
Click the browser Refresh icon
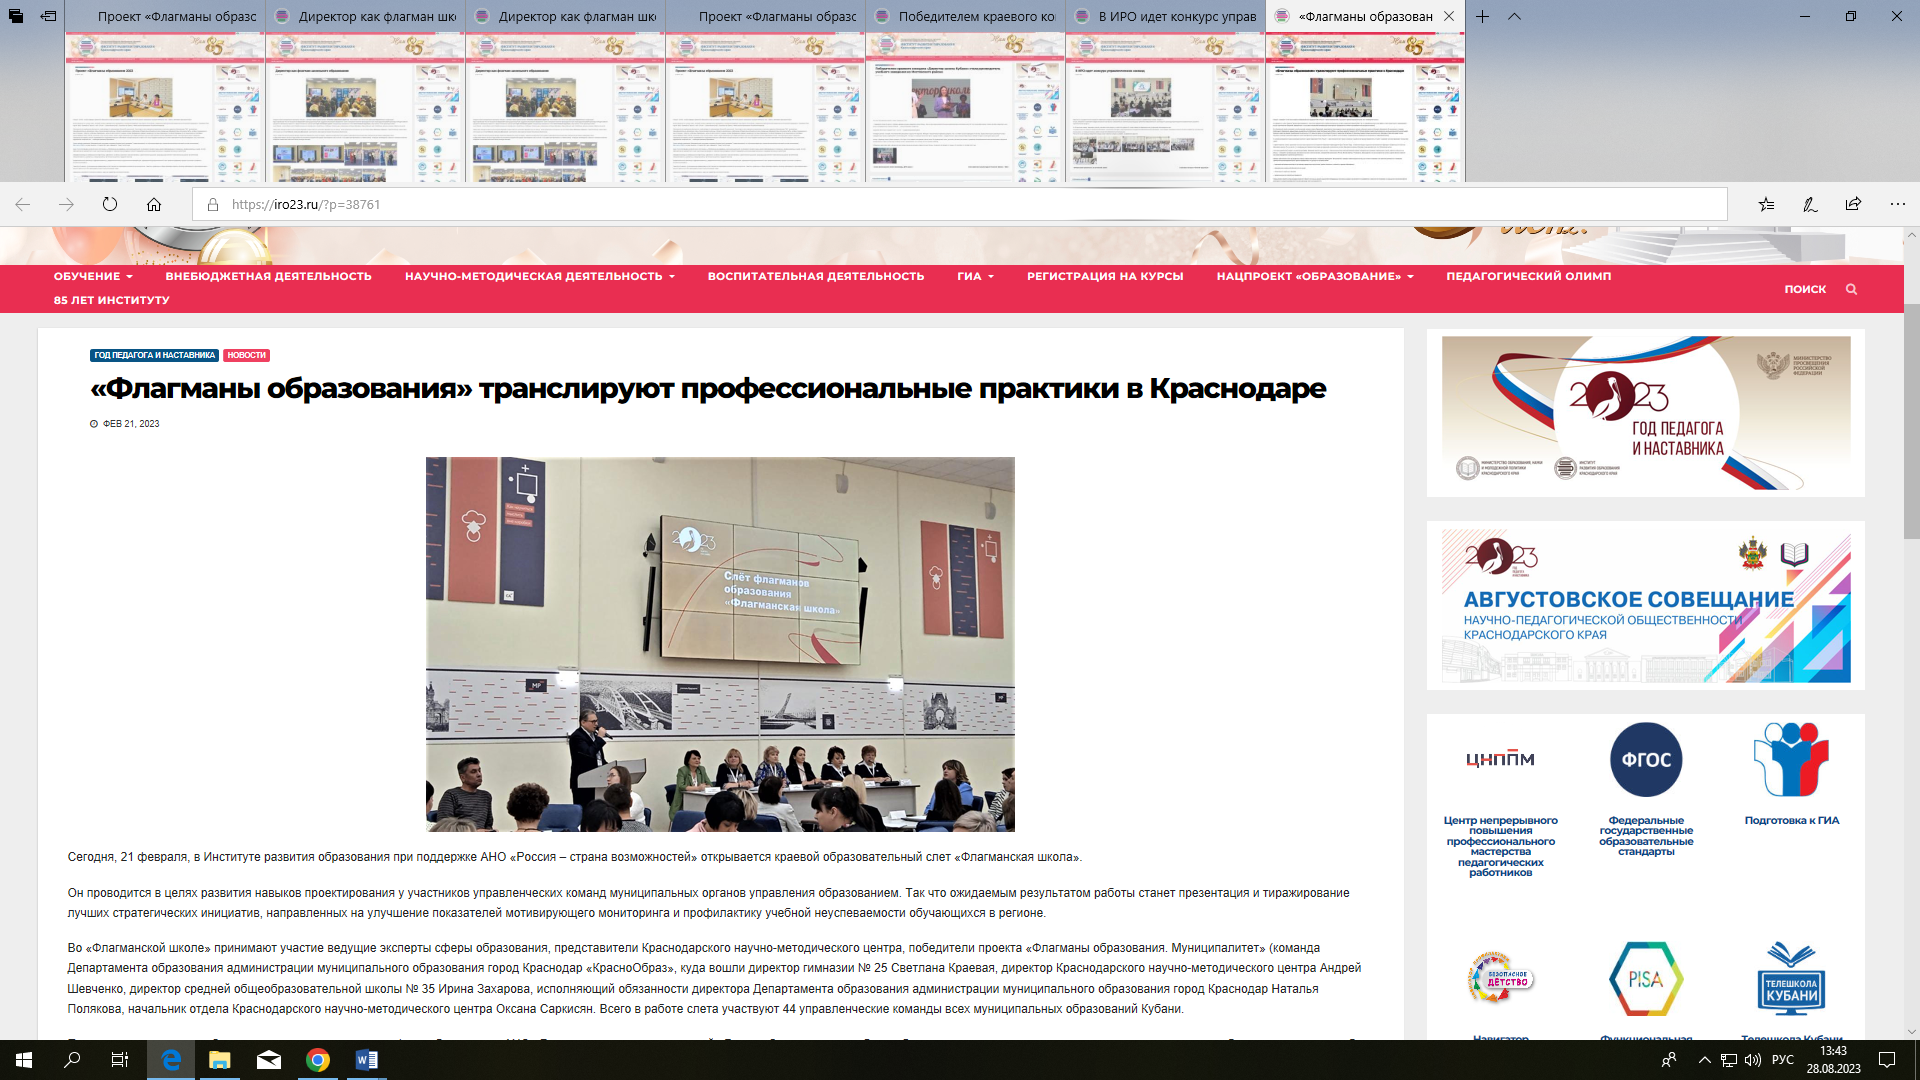(110, 204)
